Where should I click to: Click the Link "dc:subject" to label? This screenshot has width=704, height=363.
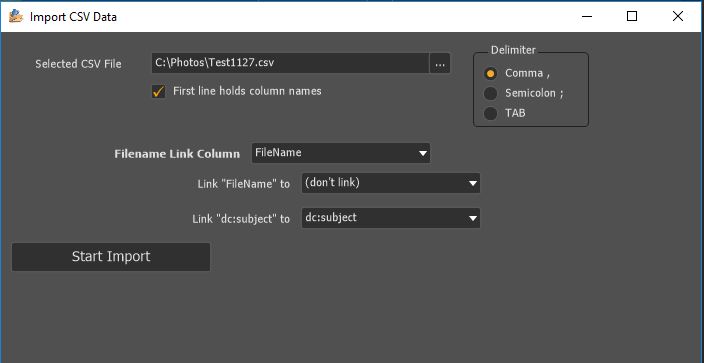click(x=241, y=219)
